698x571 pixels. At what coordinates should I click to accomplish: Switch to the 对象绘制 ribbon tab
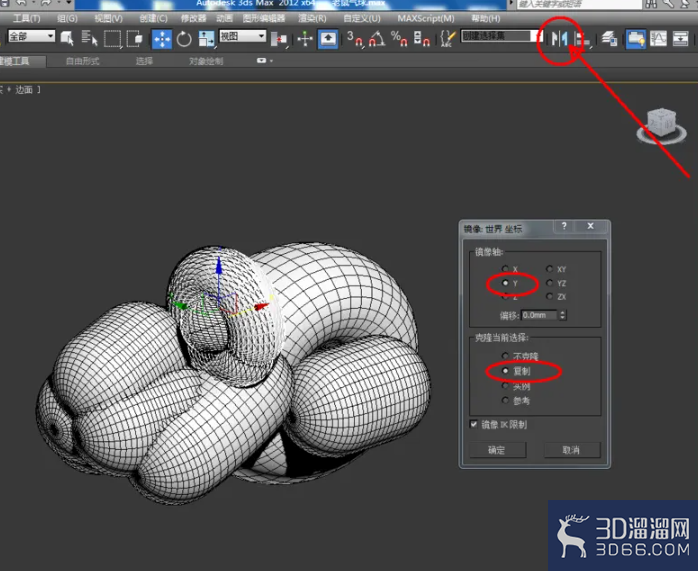(206, 61)
